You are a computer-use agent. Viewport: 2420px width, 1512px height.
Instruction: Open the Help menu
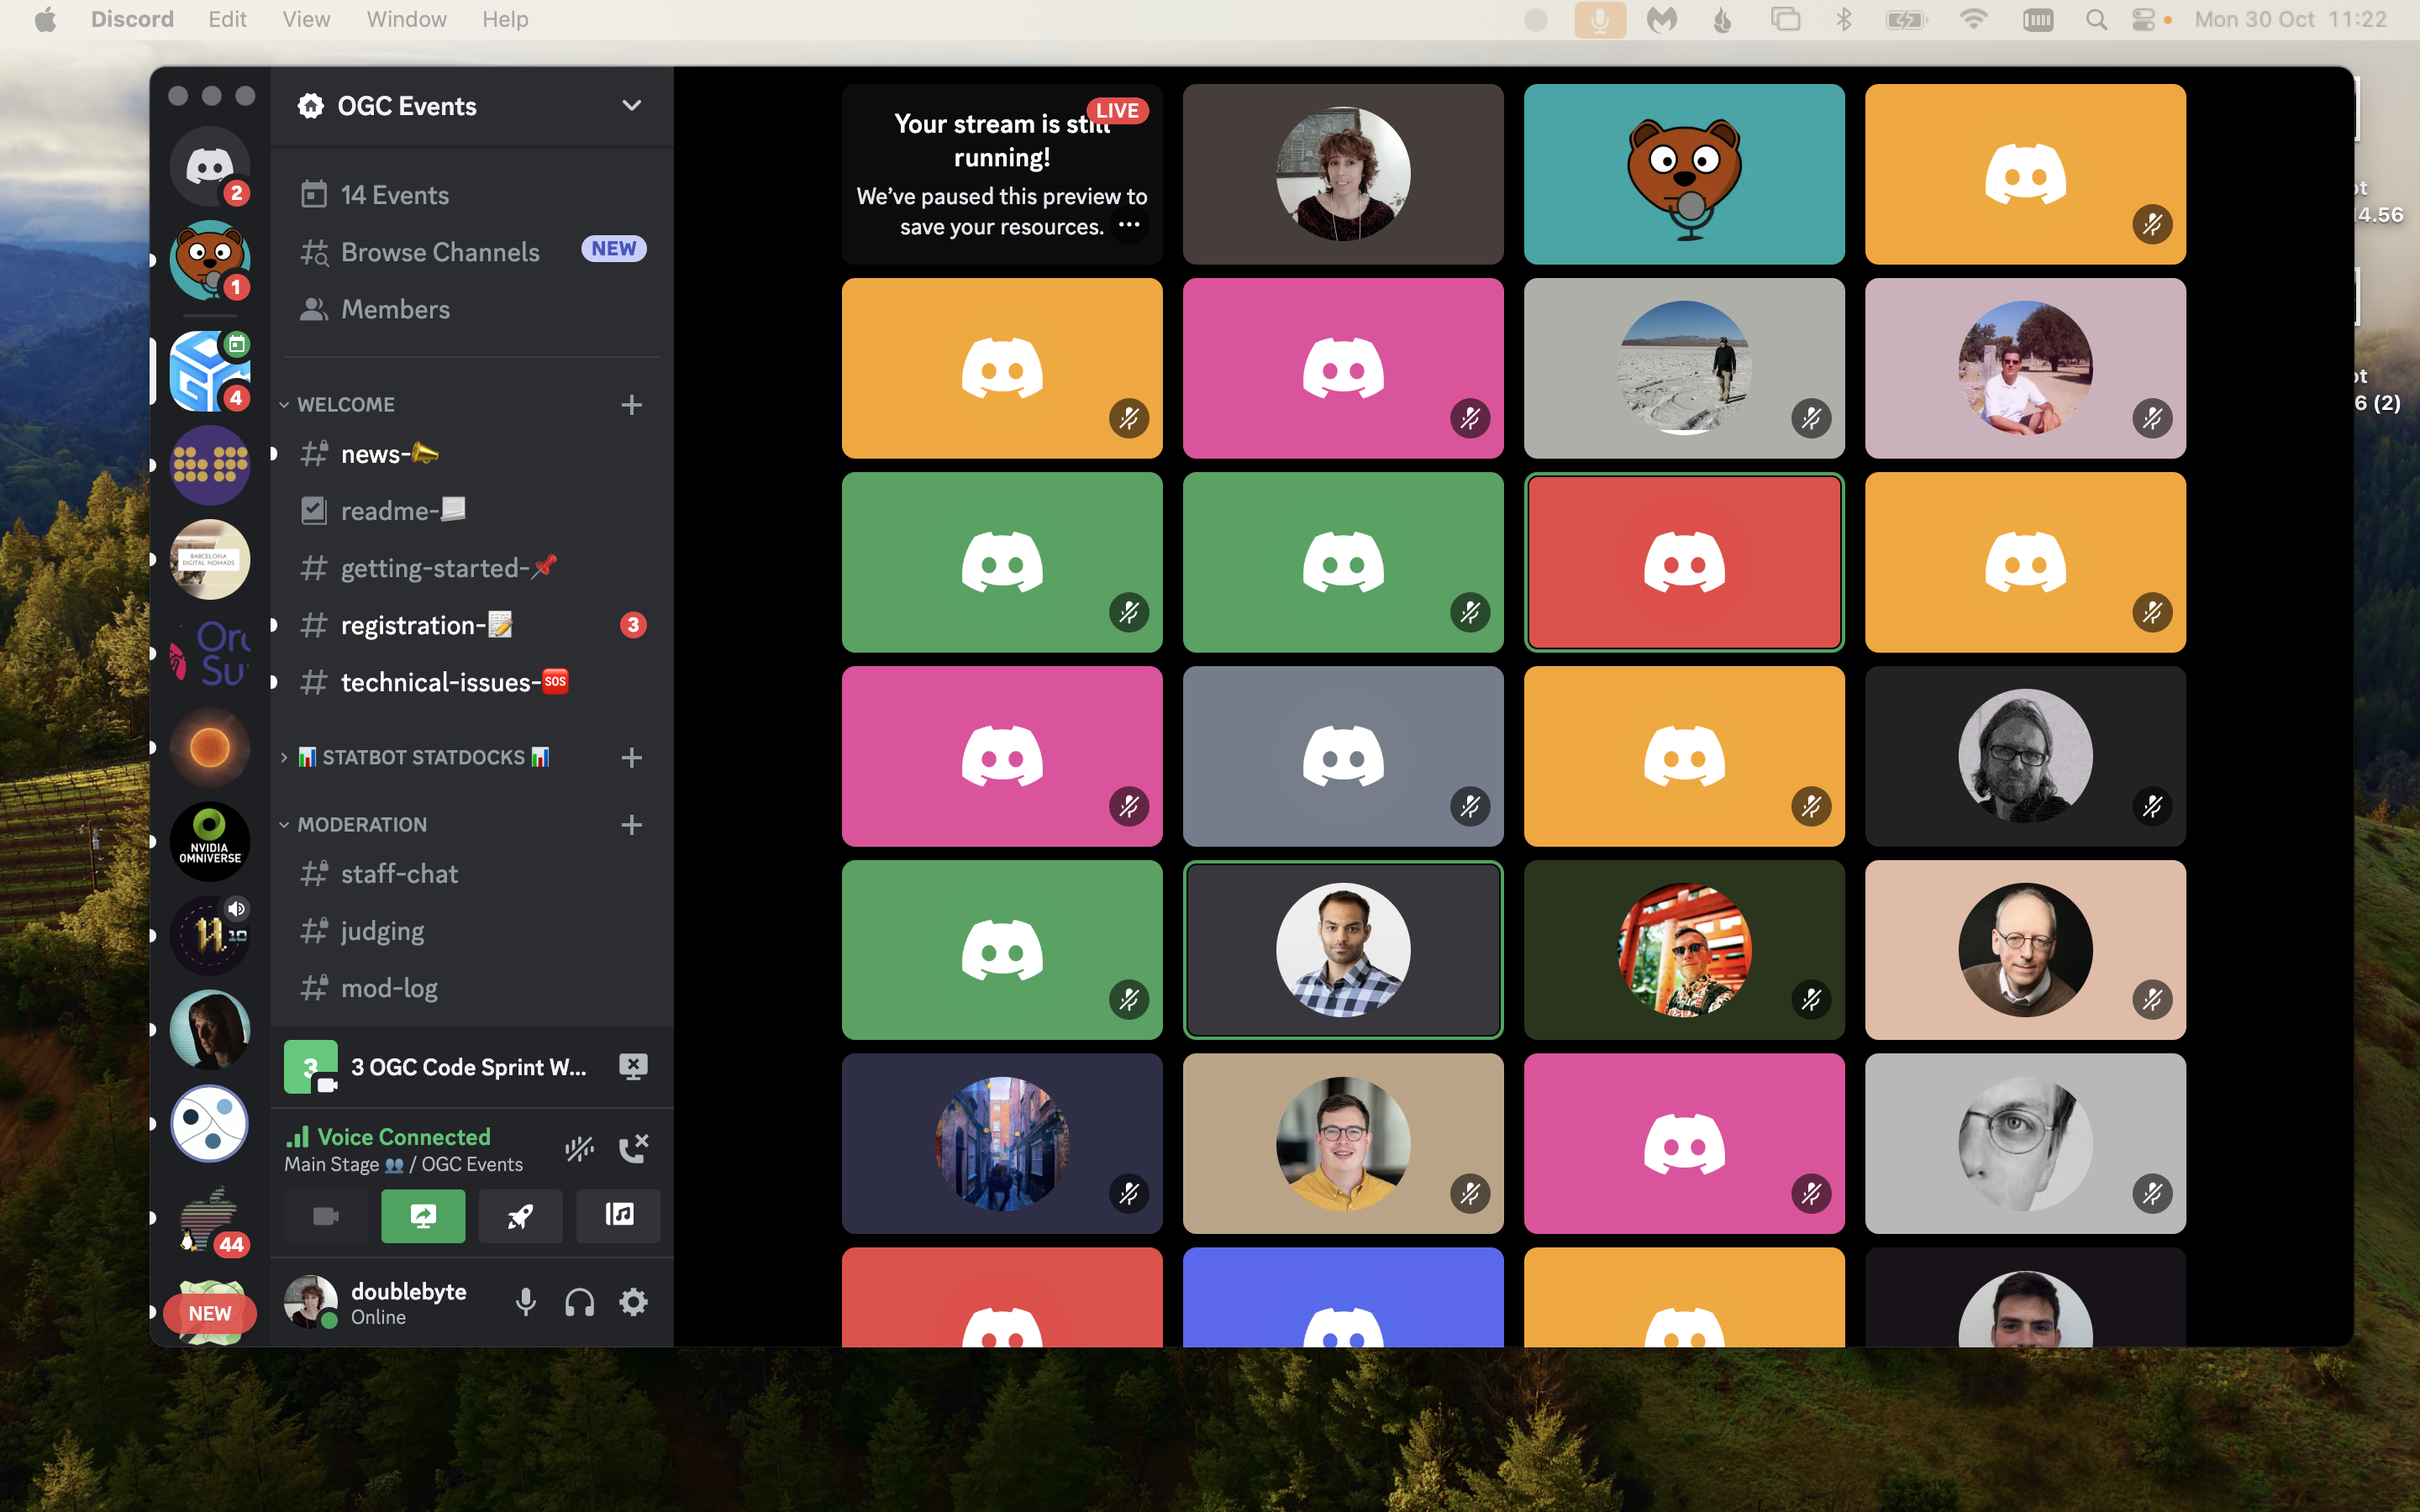click(x=505, y=20)
